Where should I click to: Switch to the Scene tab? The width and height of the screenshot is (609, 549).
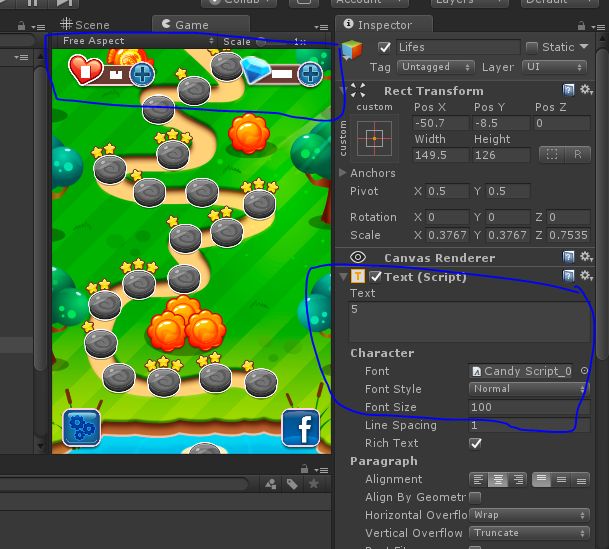point(85,24)
